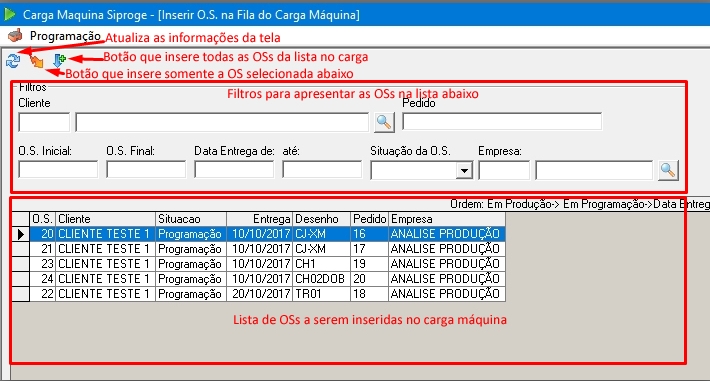Image resolution: width=710 pixels, height=381 pixels.
Task: Click the O.S. Inicial input field
Action: 58,170
